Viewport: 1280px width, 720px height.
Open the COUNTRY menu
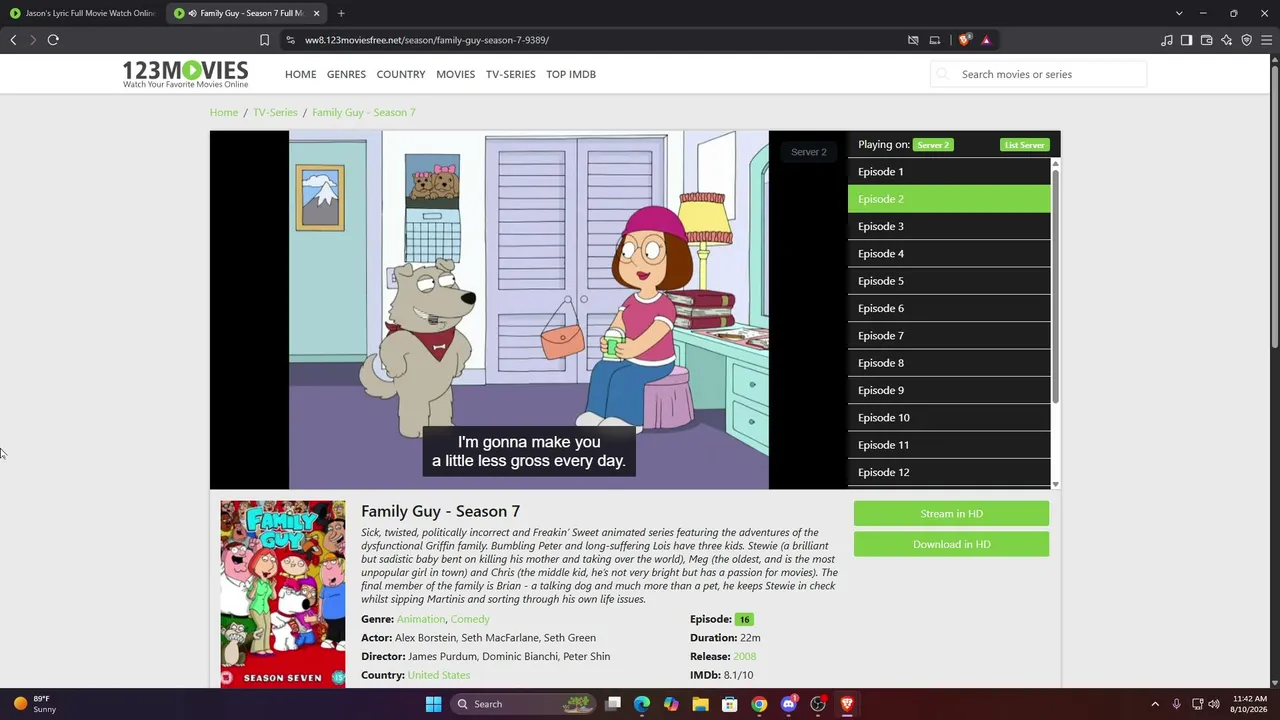click(x=401, y=74)
